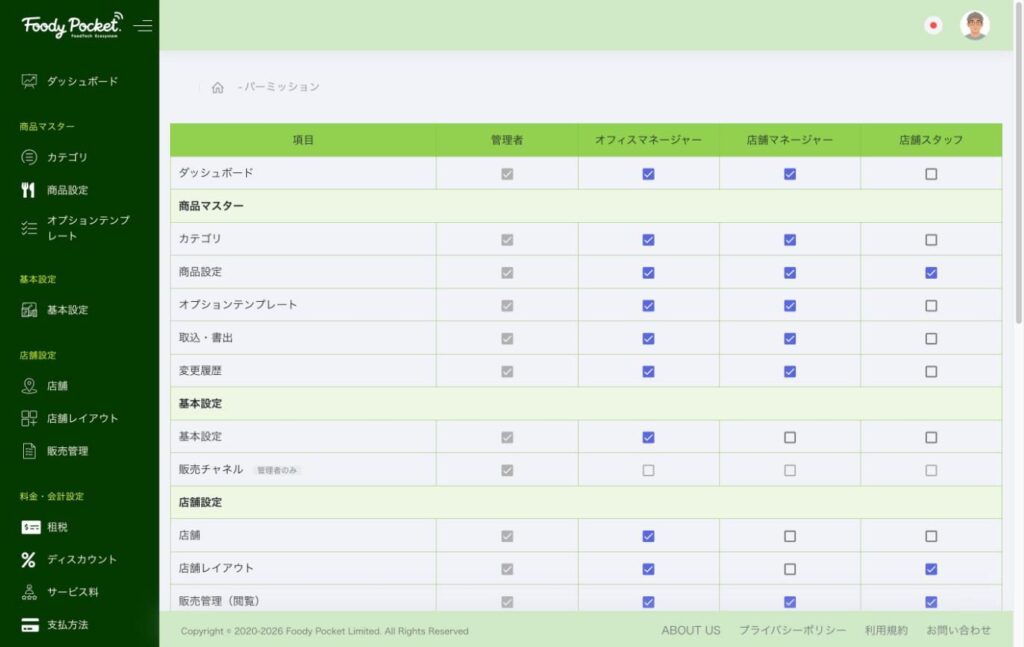Screen dimensions: 1024x647
Task: Collapse the sidebar with the hamburger icon
Action: (143, 25)
